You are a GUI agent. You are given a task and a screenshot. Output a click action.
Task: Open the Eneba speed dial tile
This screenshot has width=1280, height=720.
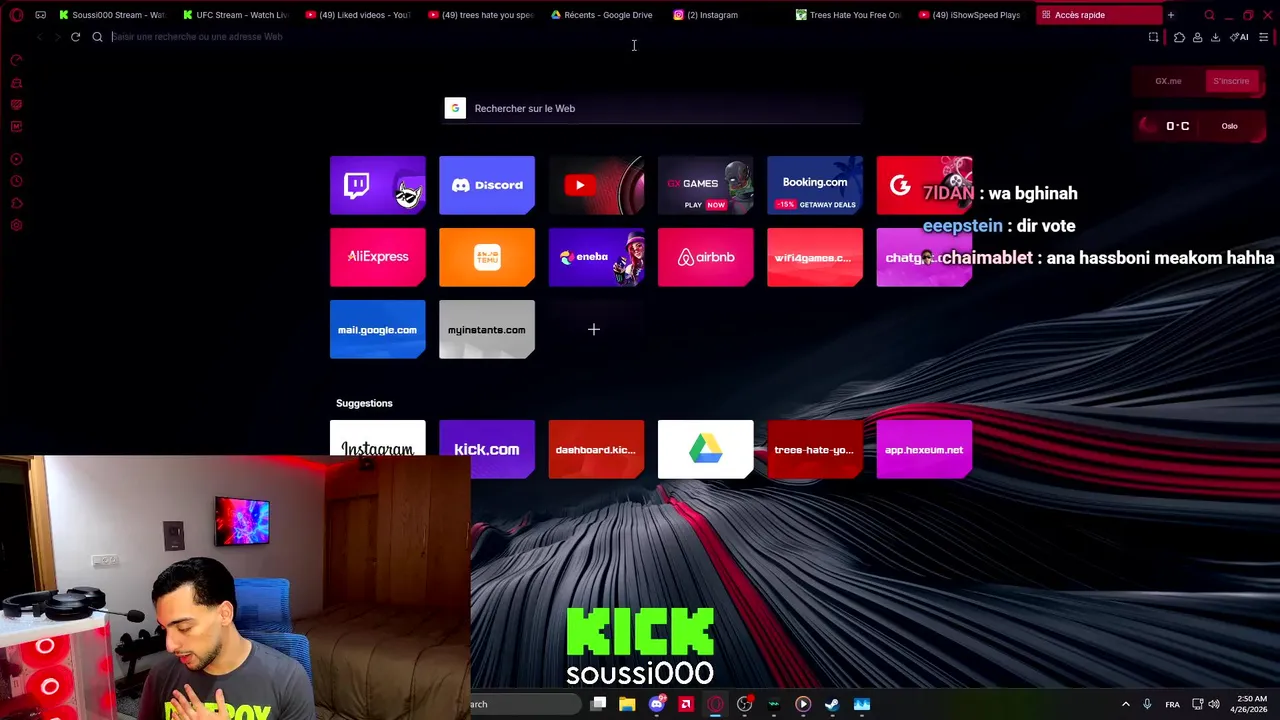tap(596, 257)
